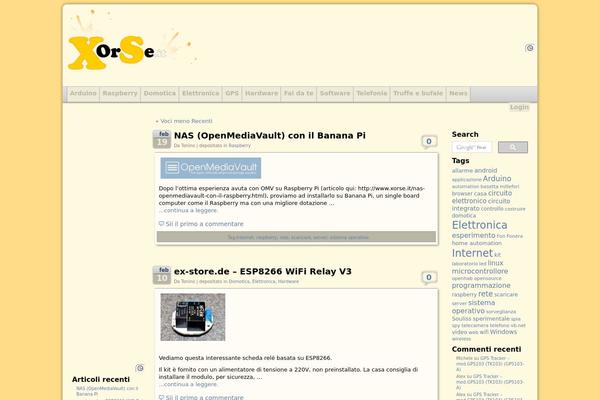Open comment bubble of NAS OpenMediaVault post
This screenshot has height=400, width=600.
(429, 142)
